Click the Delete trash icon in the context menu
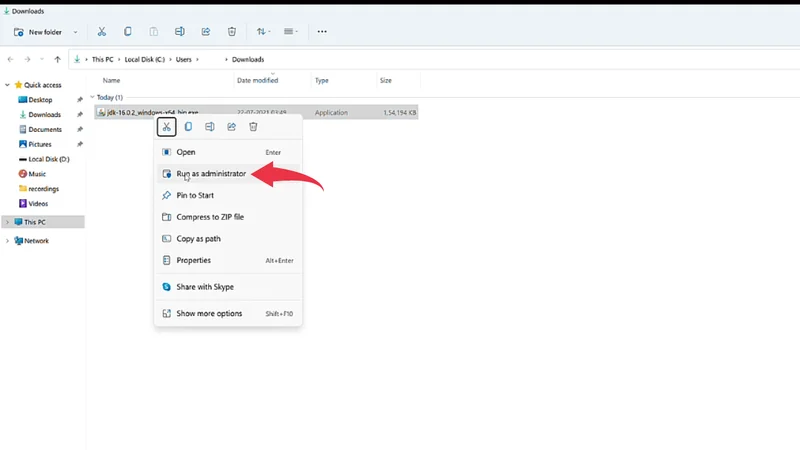This screenshot has height=450, width=800. click(x=253, y=127)
